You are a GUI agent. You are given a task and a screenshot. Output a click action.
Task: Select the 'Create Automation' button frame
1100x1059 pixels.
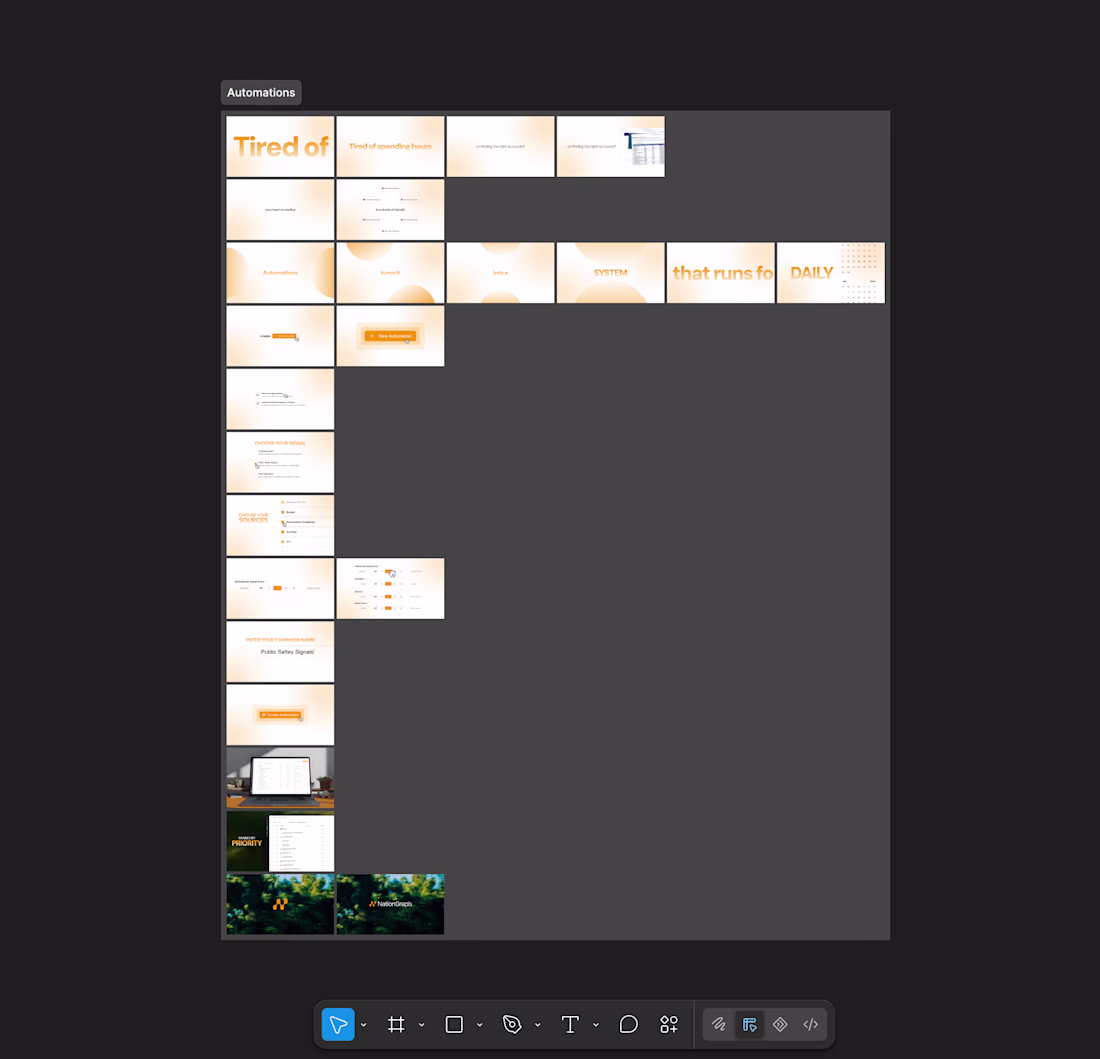280,715
